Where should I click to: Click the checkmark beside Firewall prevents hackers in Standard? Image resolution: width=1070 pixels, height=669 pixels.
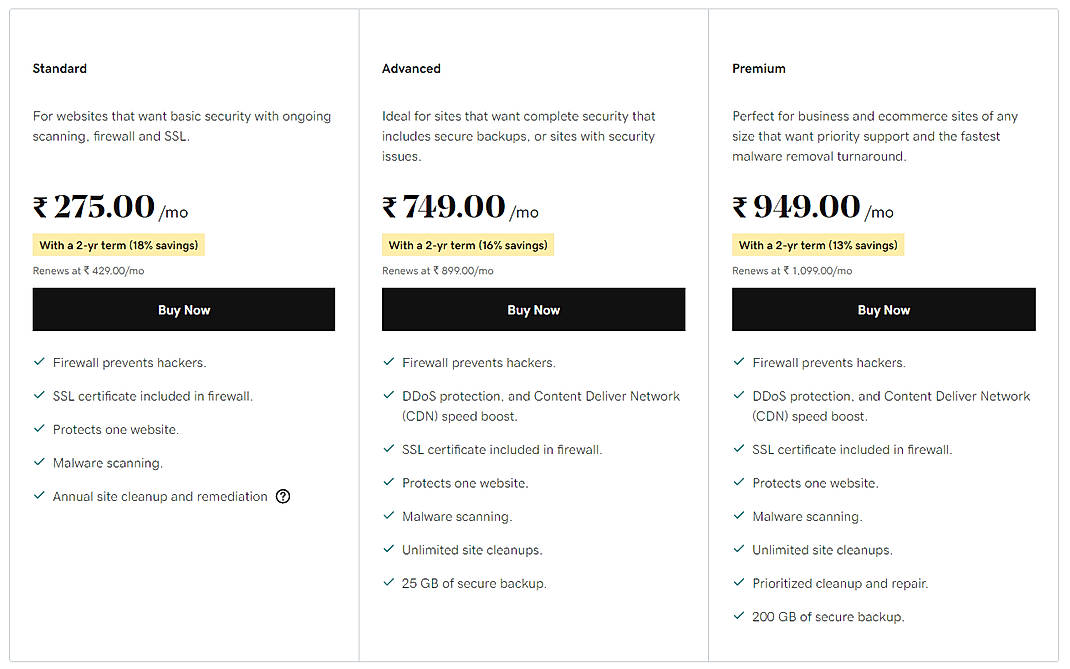[39, 362]
